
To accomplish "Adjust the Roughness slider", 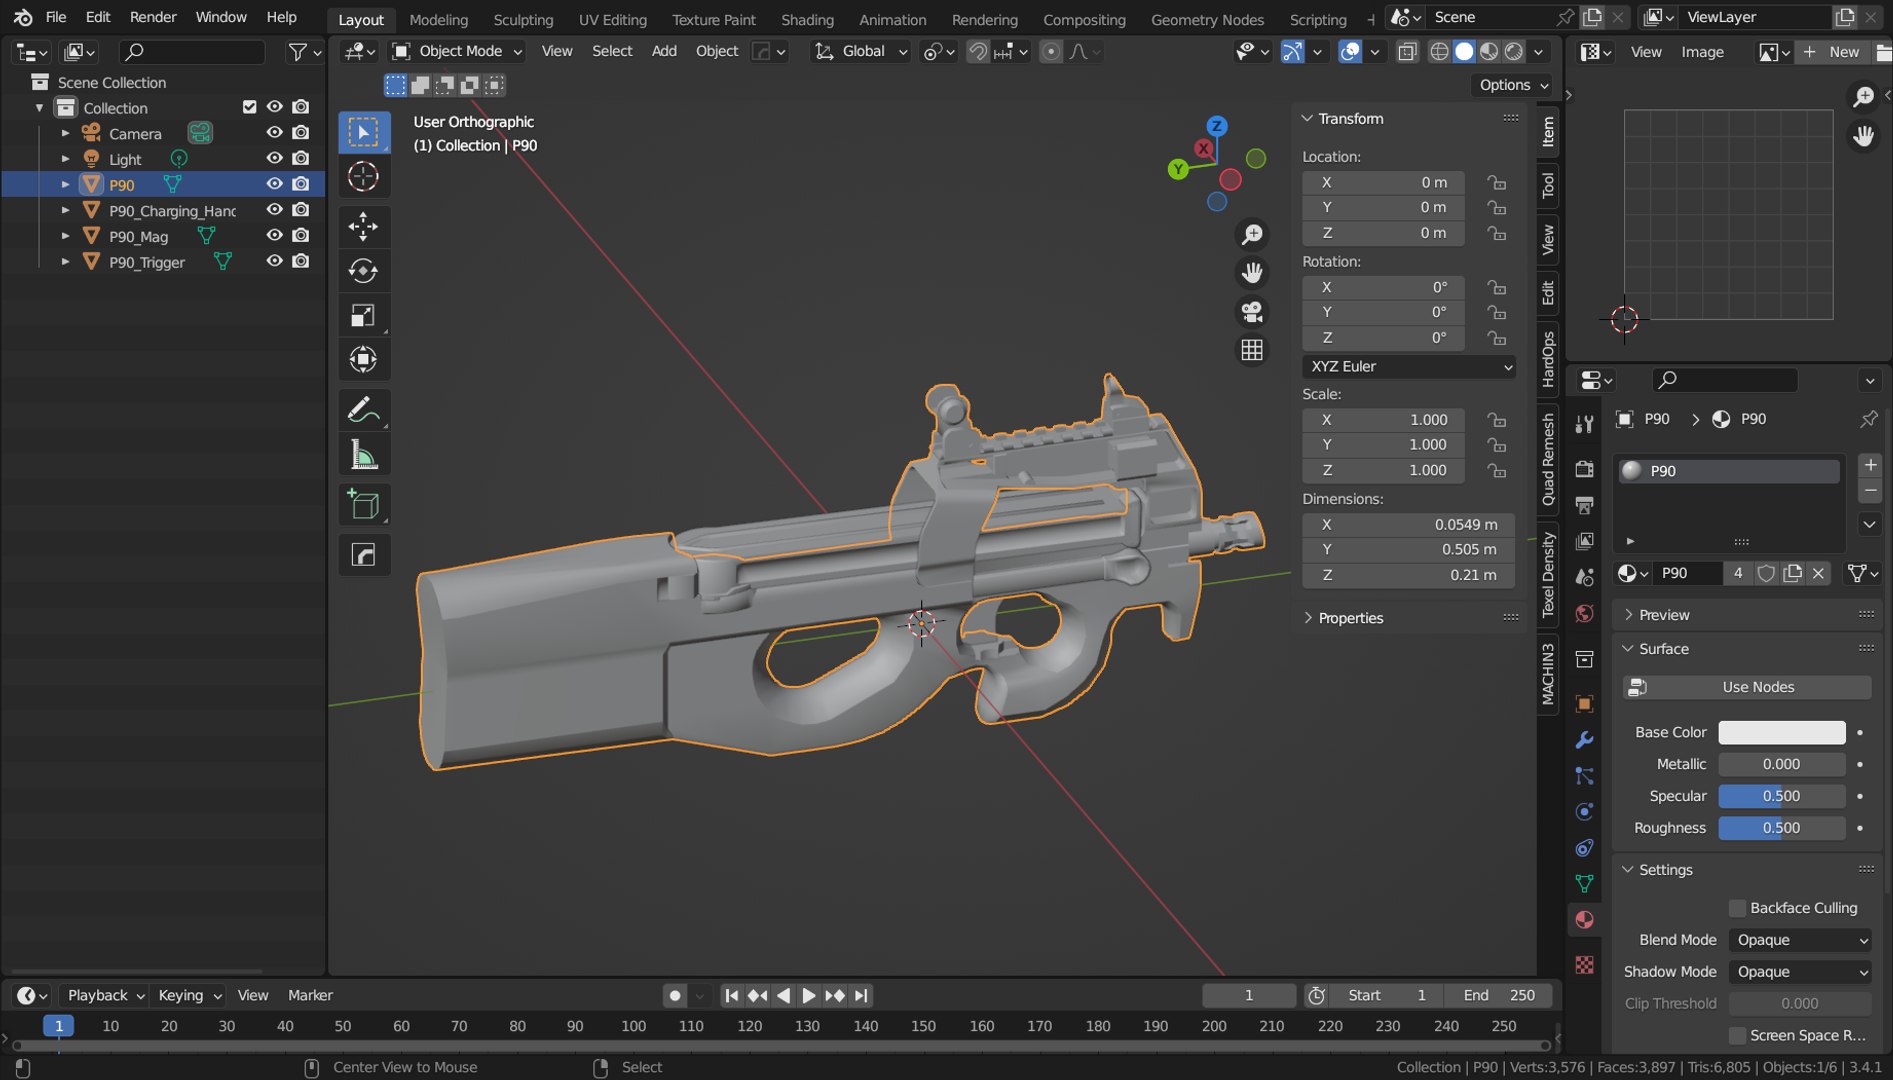I will pos(1782,828).
